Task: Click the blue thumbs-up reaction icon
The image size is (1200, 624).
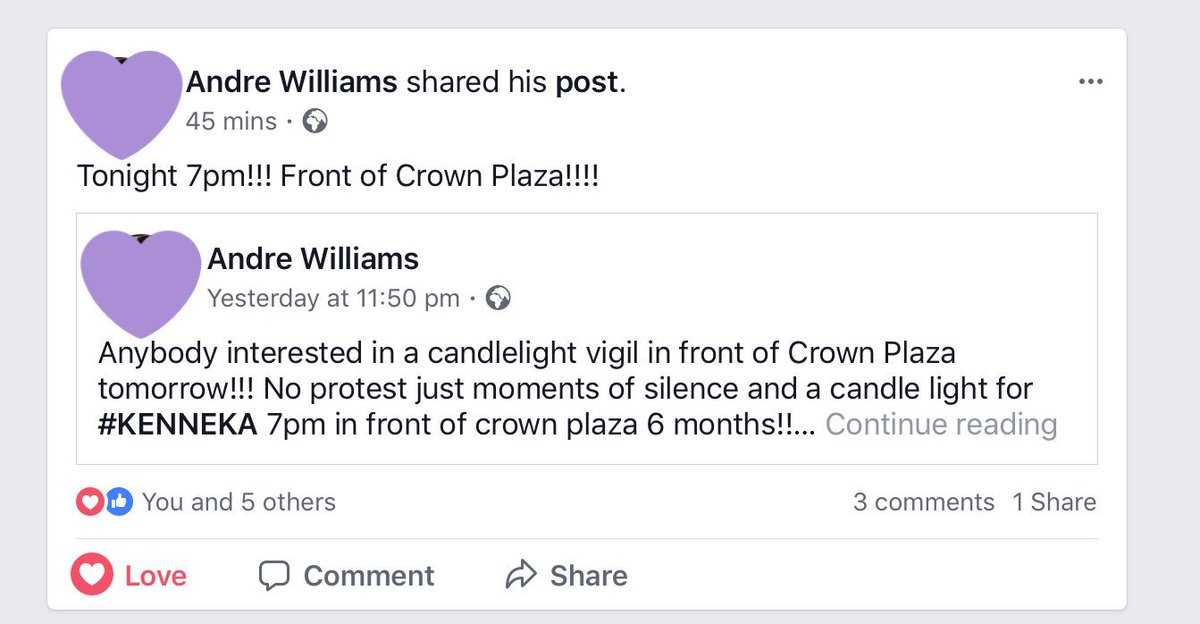Action: [x=118, y=502]
